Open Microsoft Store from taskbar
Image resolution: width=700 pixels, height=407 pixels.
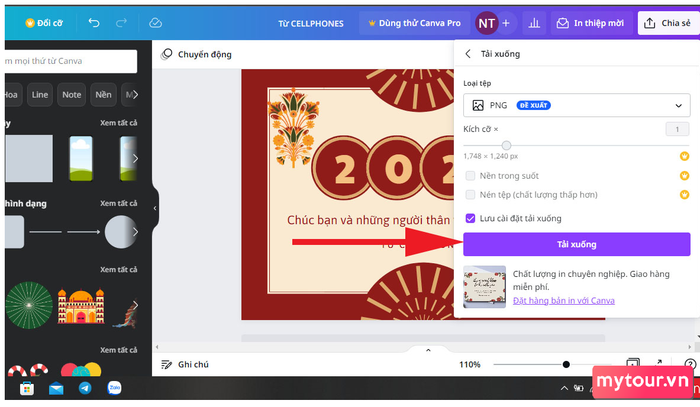coord(27,388)
